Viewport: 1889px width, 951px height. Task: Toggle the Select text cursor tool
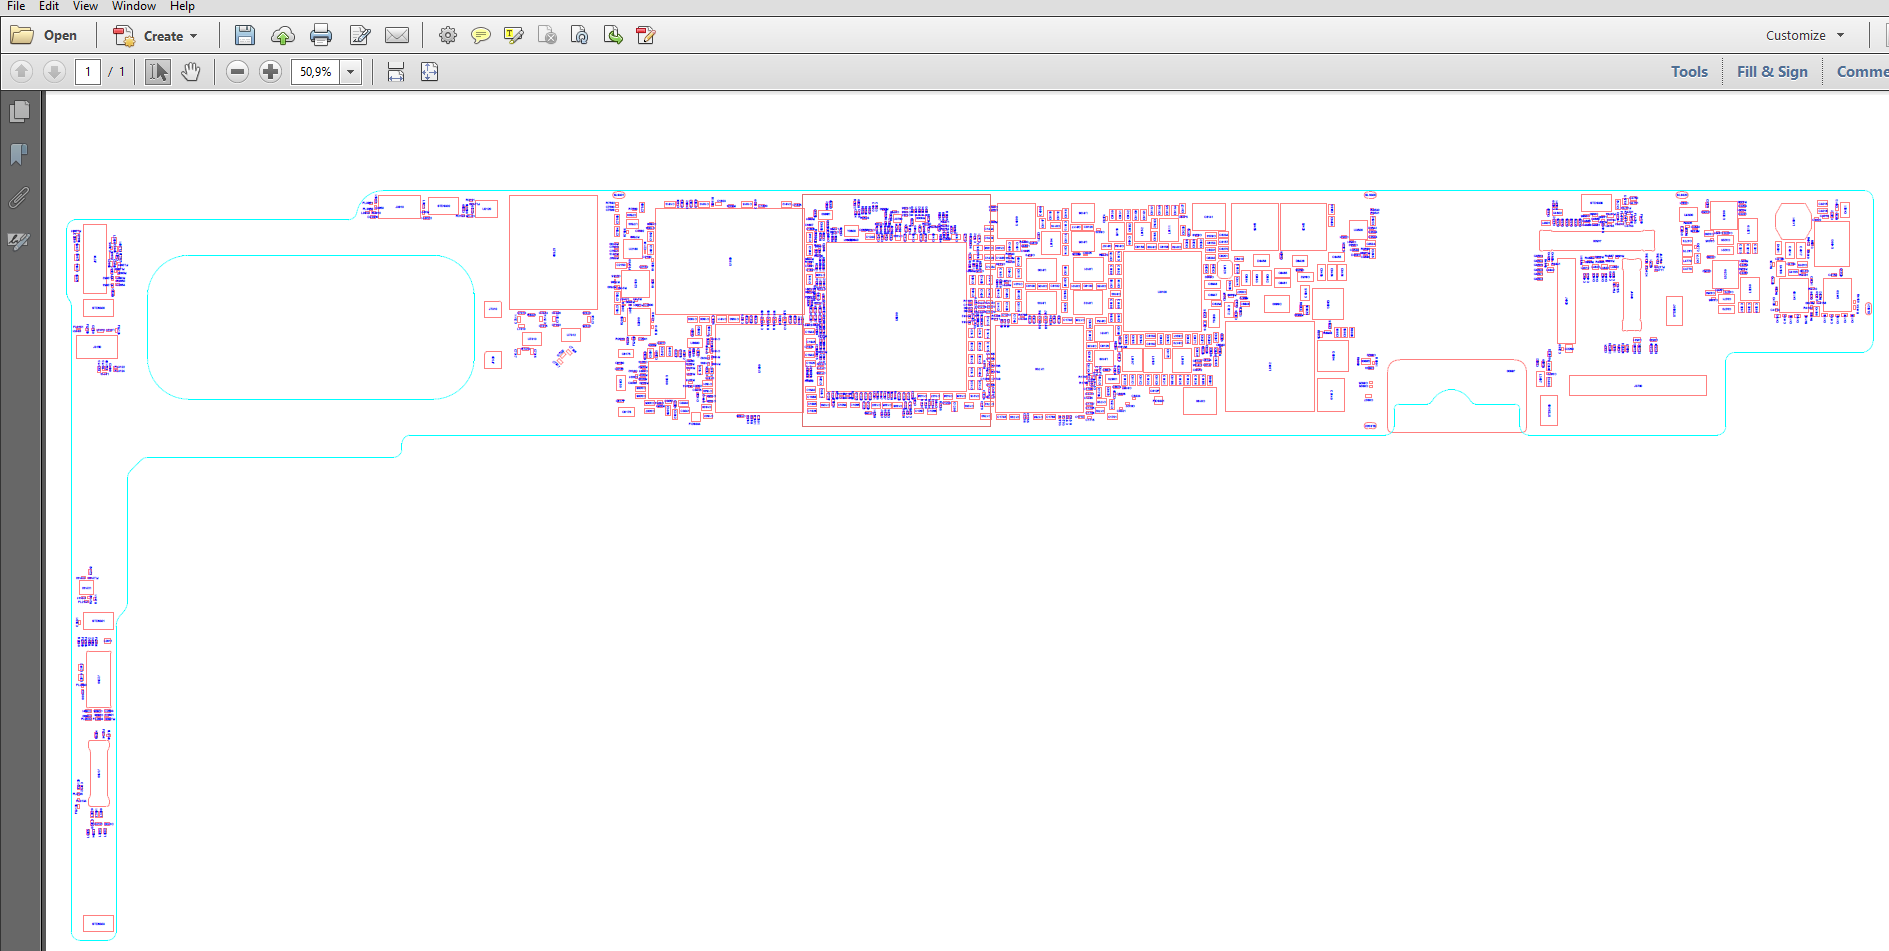158,72
